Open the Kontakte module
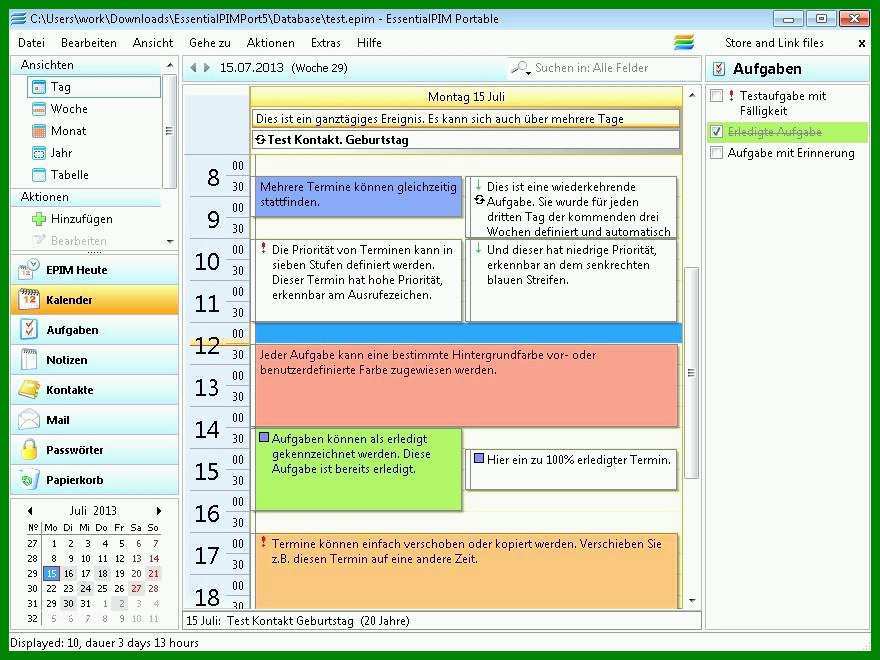 click(x=94, y=390)
